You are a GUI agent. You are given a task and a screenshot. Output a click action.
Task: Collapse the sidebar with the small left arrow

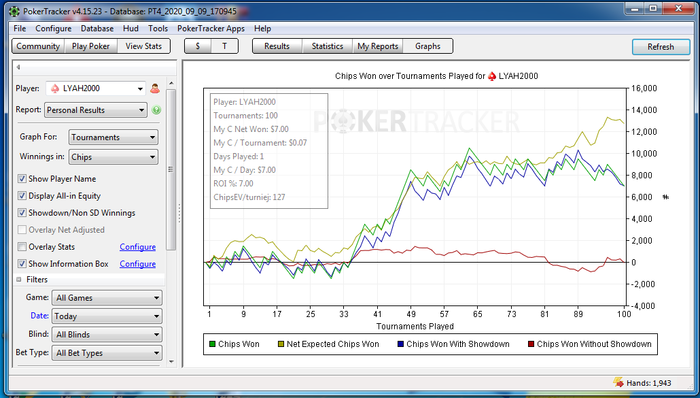[18, 67]
